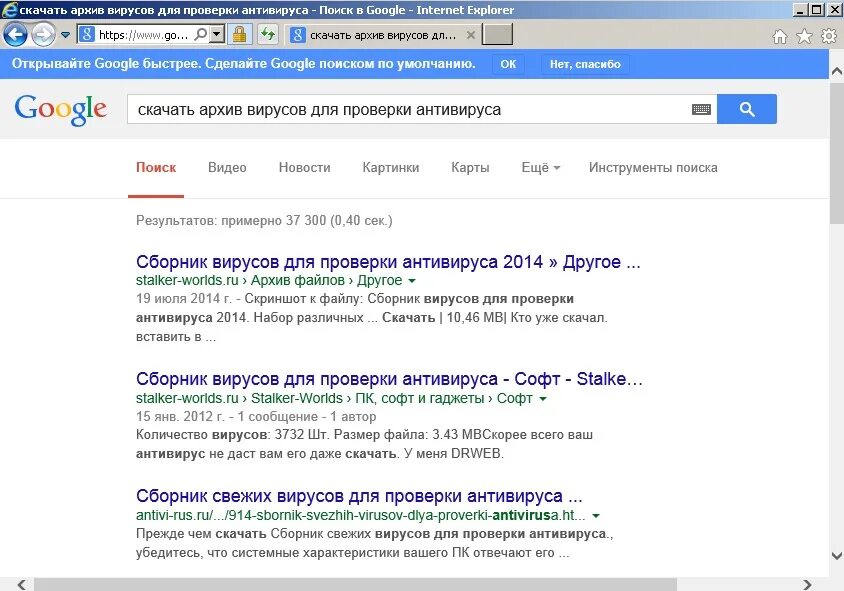
Task: Switch to the Картинки tab
Action: point(391,167)
